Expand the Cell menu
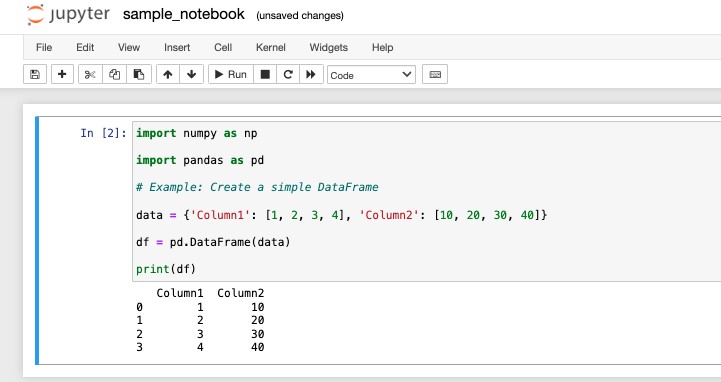 coord(223,47)
